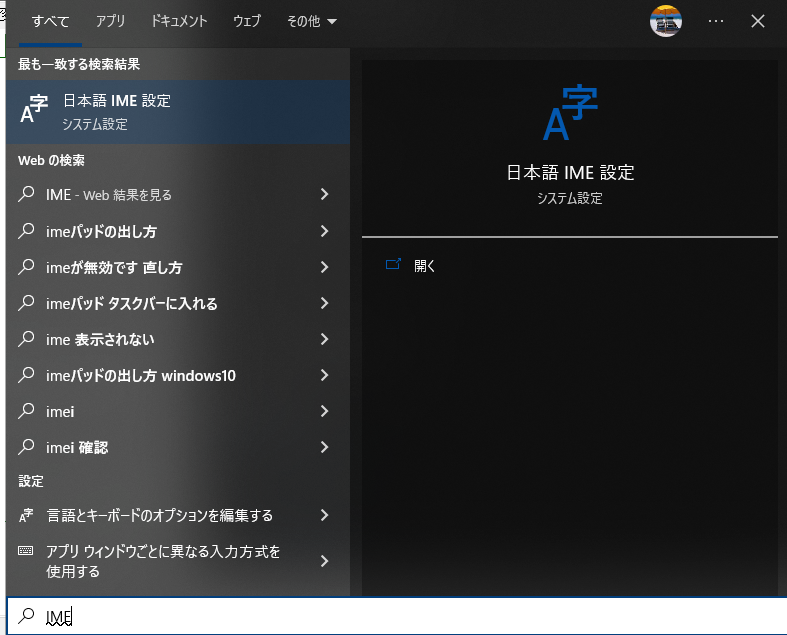Click the A字 icon of the best match
This screenshot has height=635, width=787.
tap(34, 109)
